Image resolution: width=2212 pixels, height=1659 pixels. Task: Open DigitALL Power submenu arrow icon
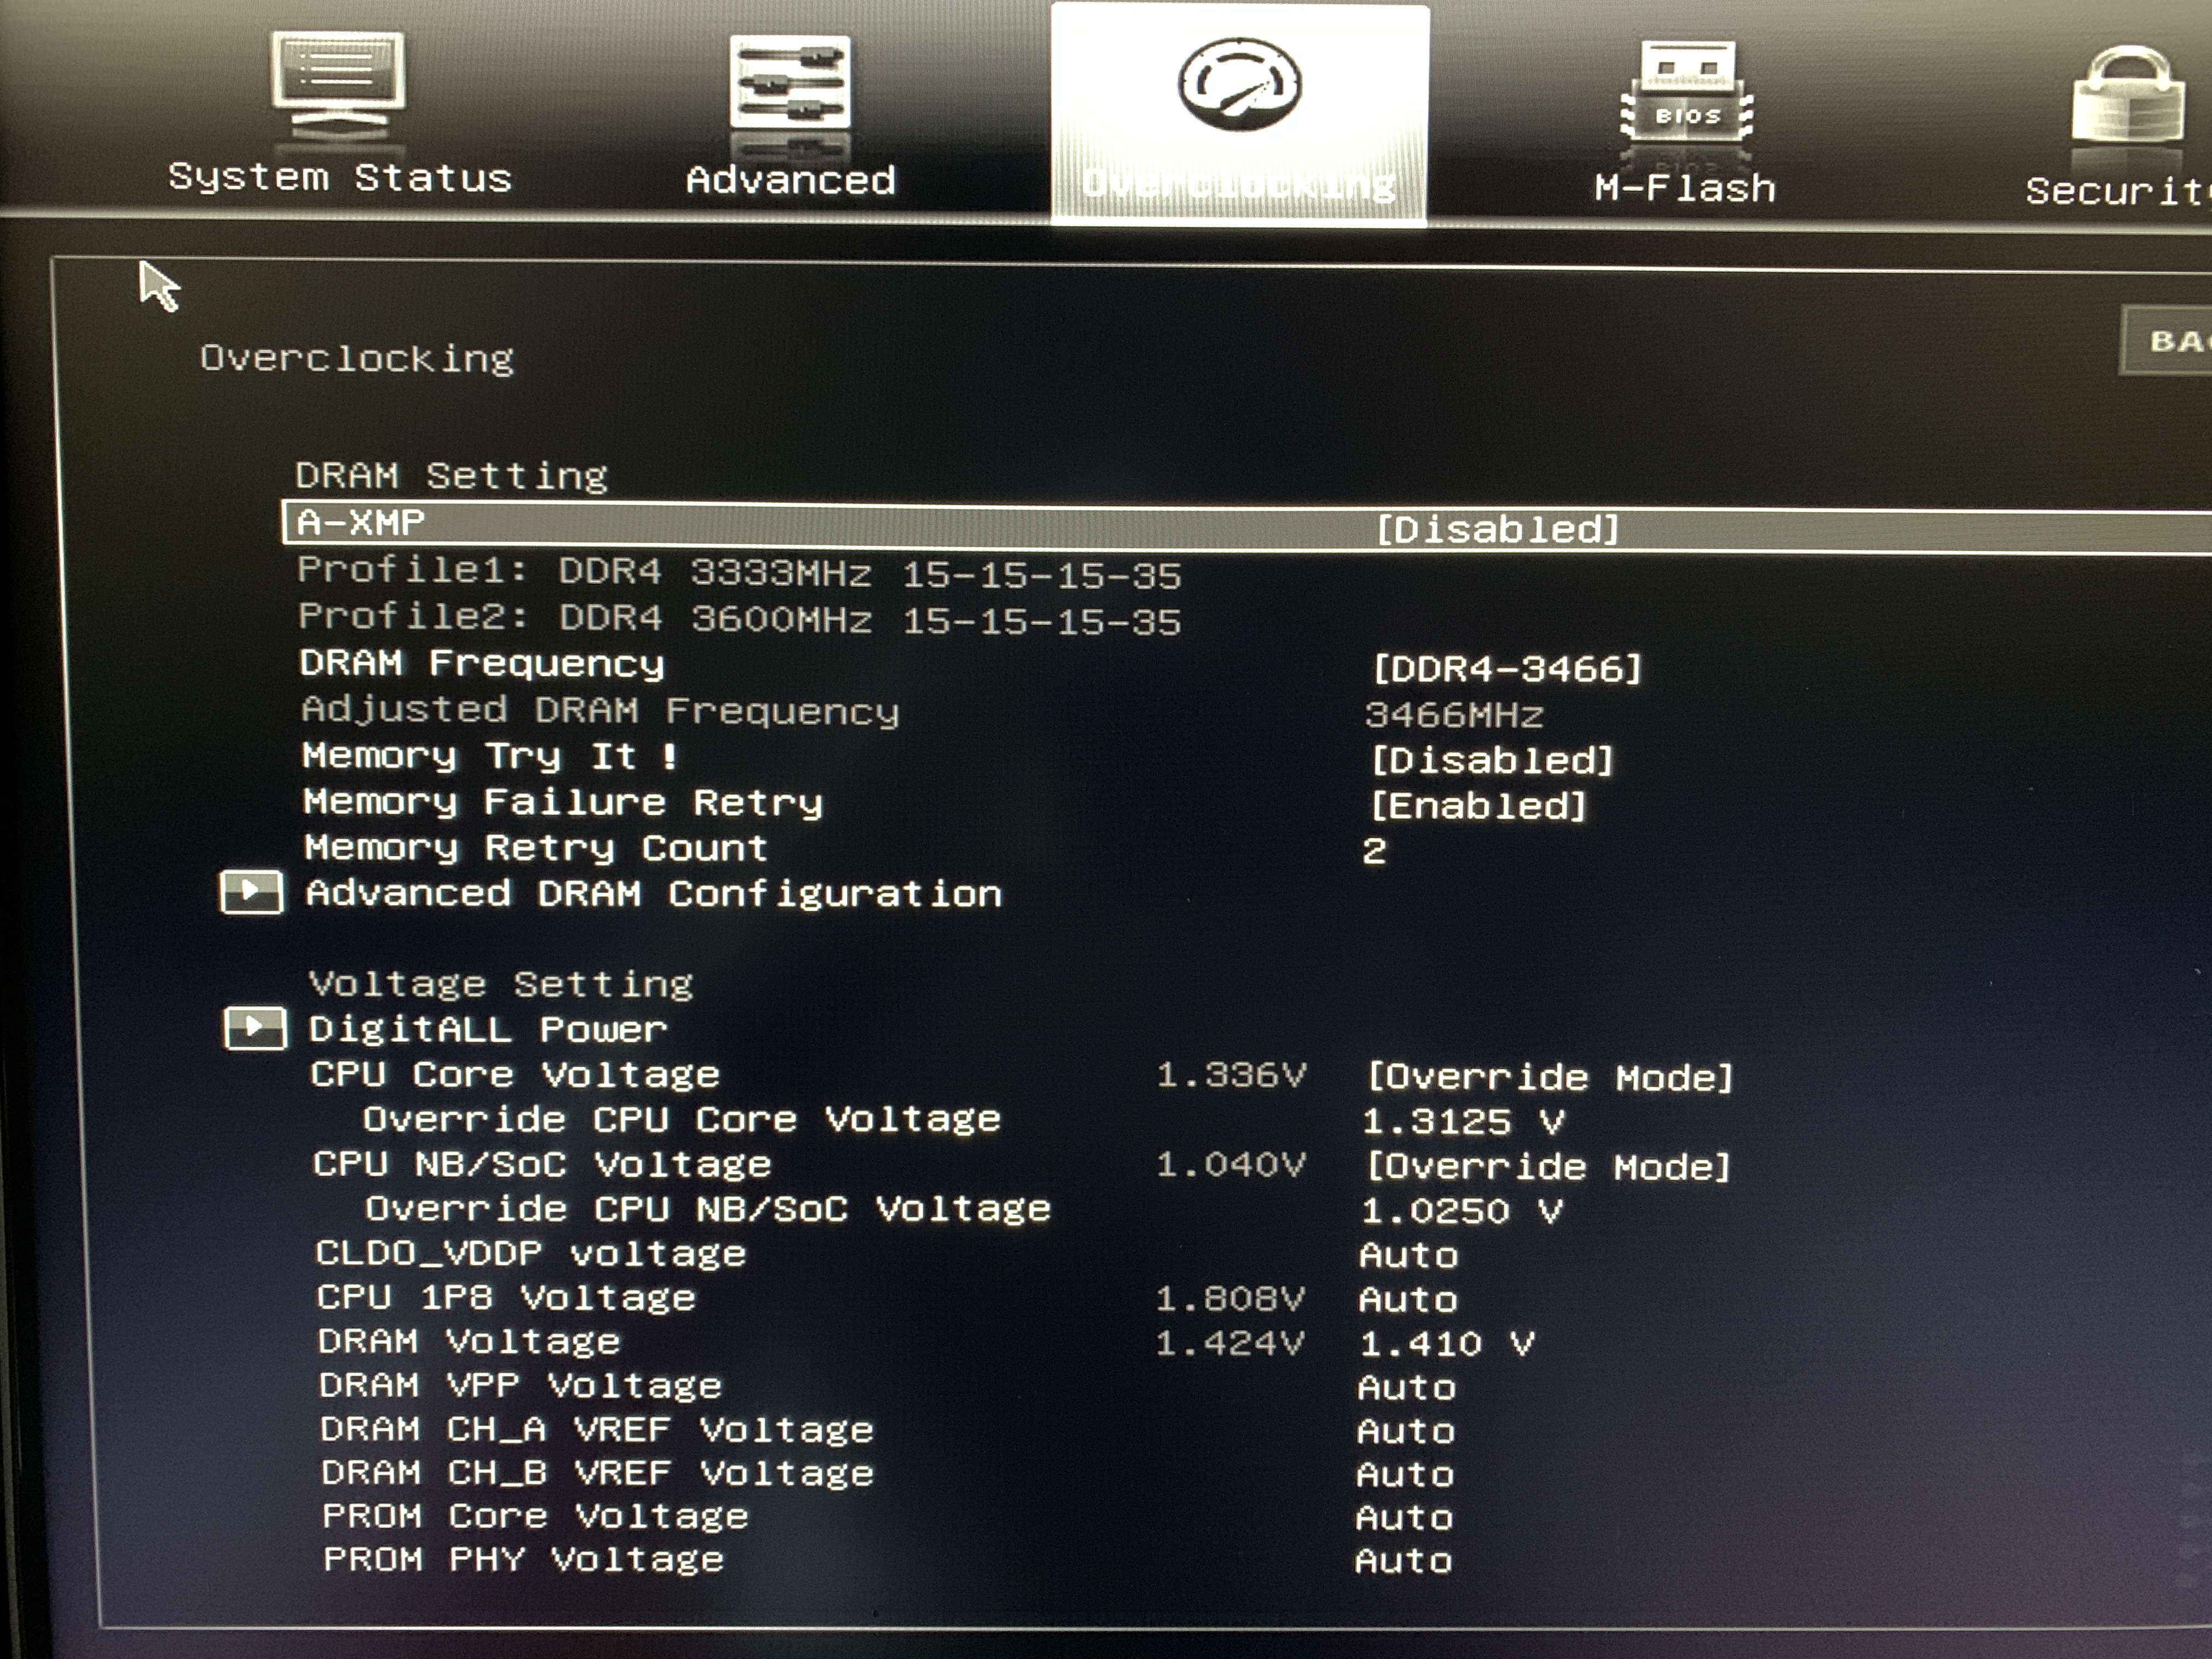tap(255, 1028)
